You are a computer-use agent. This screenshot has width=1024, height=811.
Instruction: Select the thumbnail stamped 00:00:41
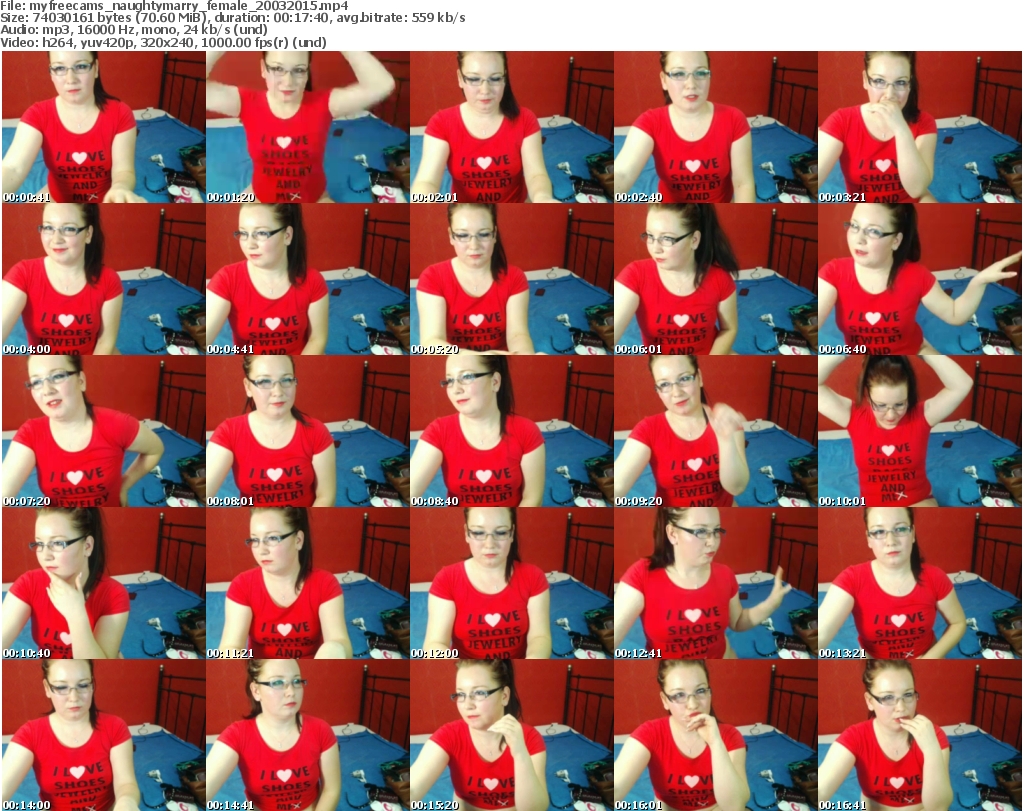point(104,127)
